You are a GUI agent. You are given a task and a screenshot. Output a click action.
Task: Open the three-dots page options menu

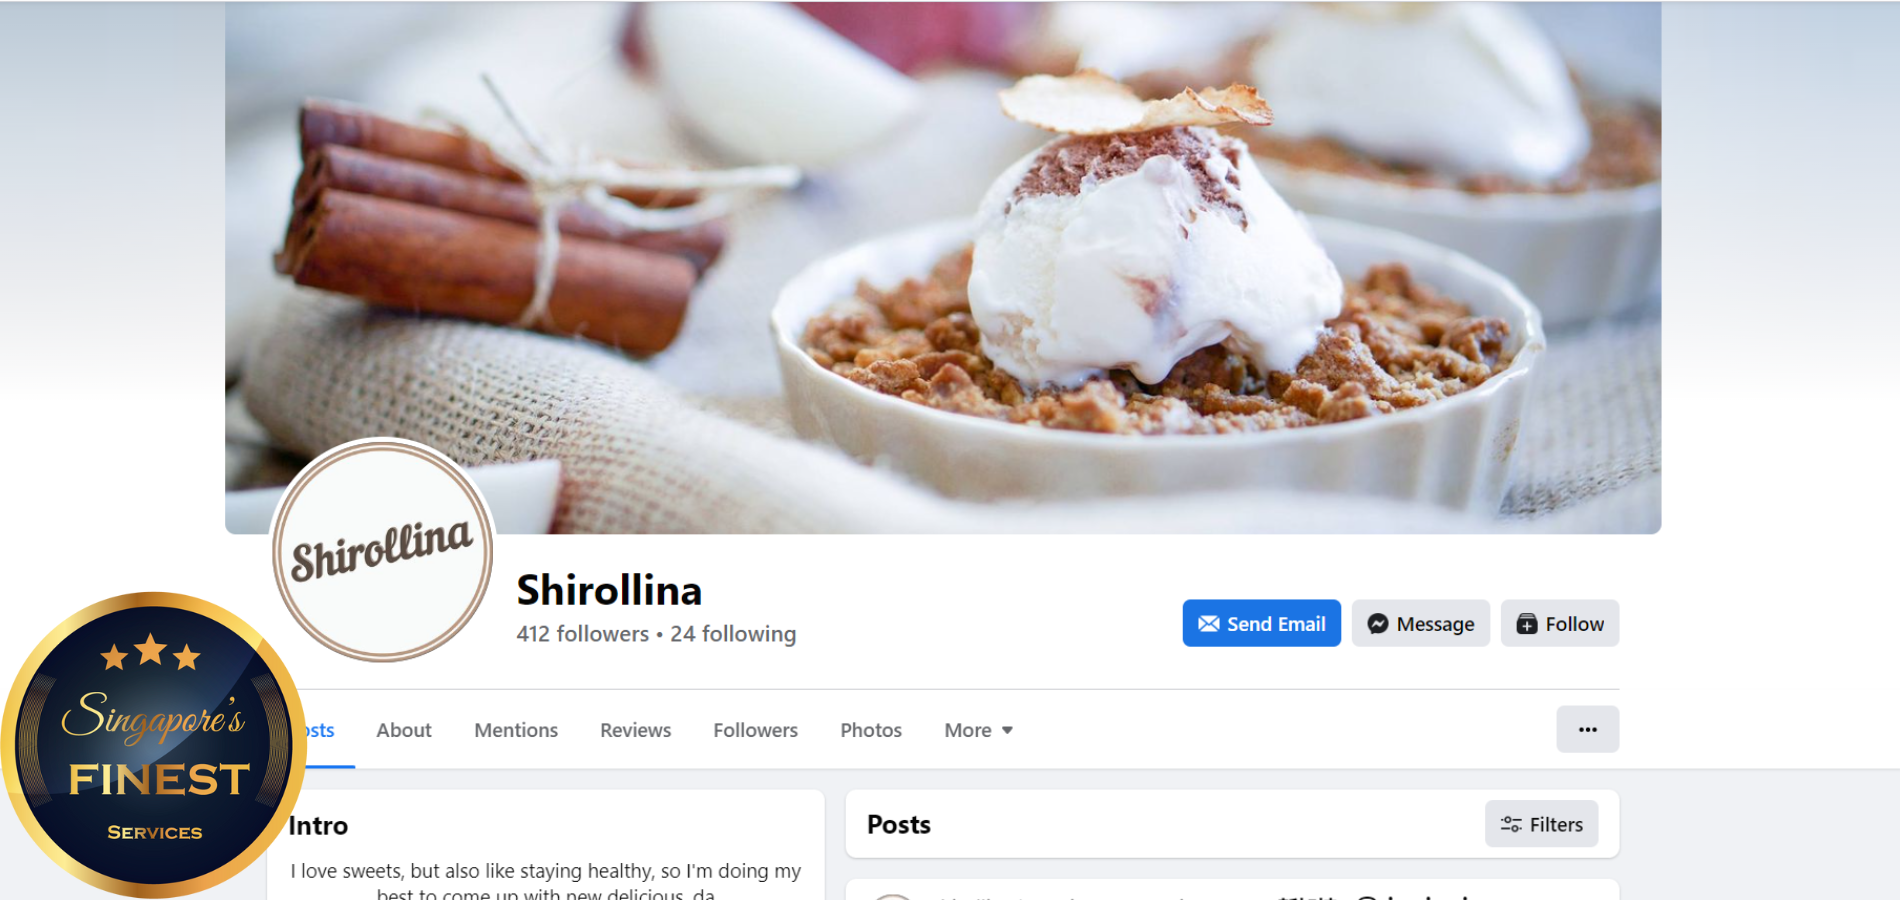click(1587, 729)
